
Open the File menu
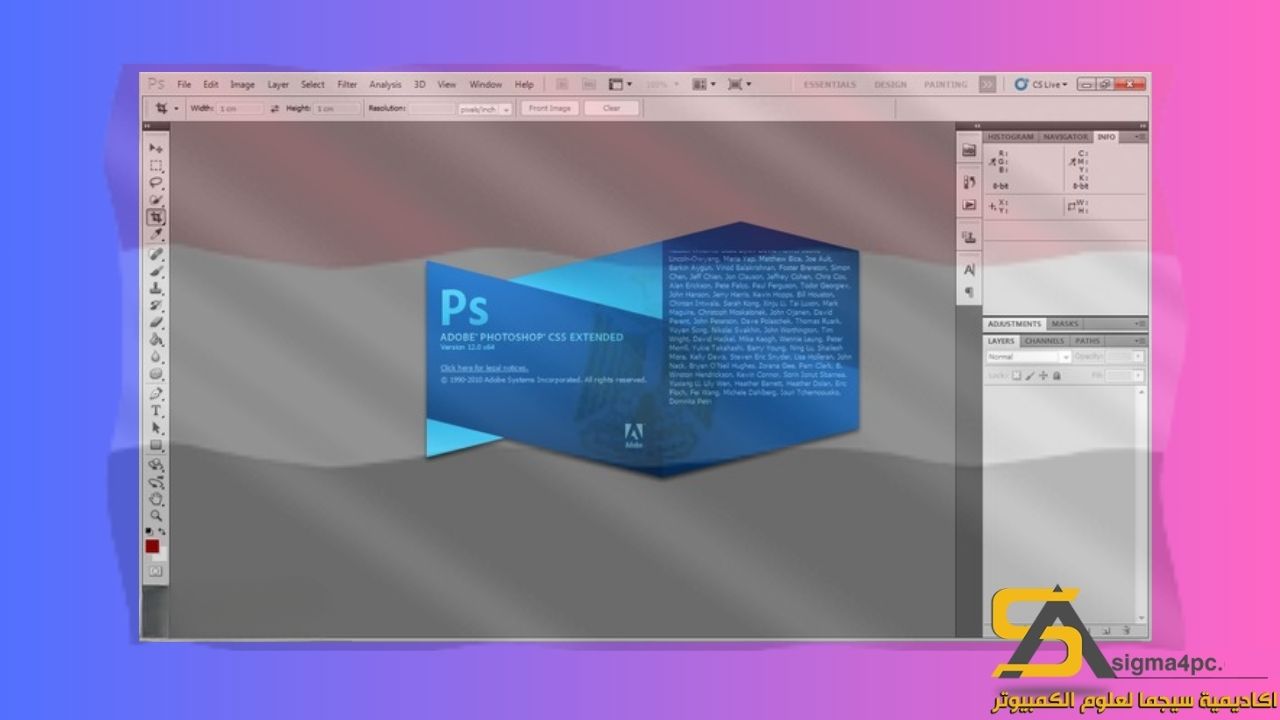184,85
